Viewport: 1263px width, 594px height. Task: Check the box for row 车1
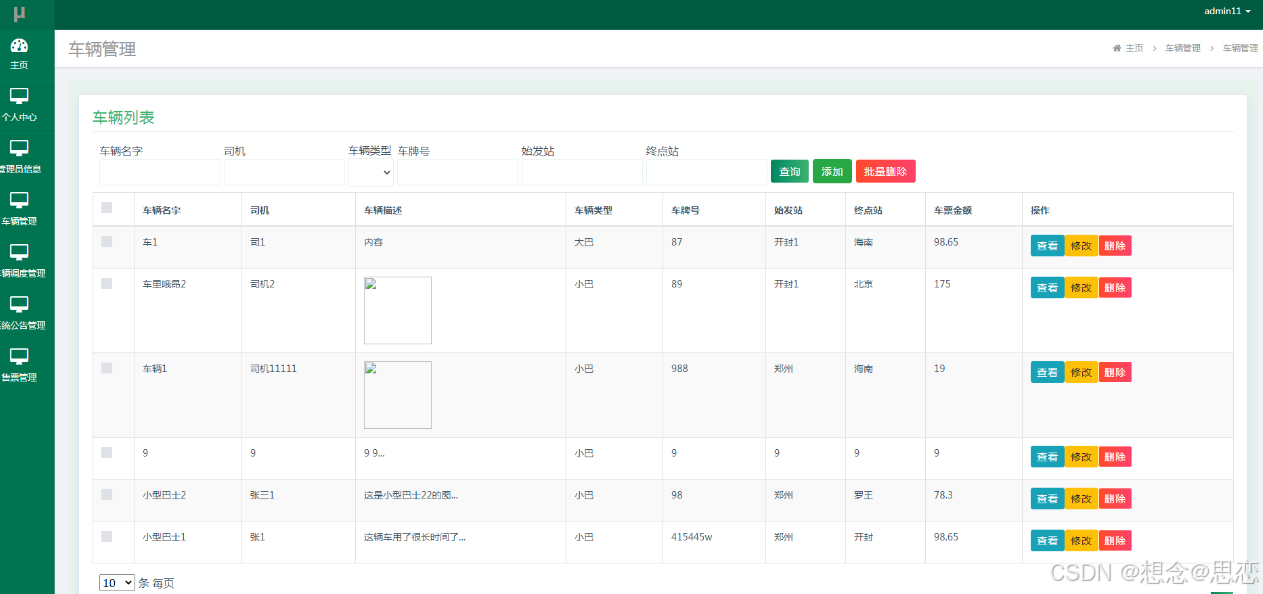point(107,241)
